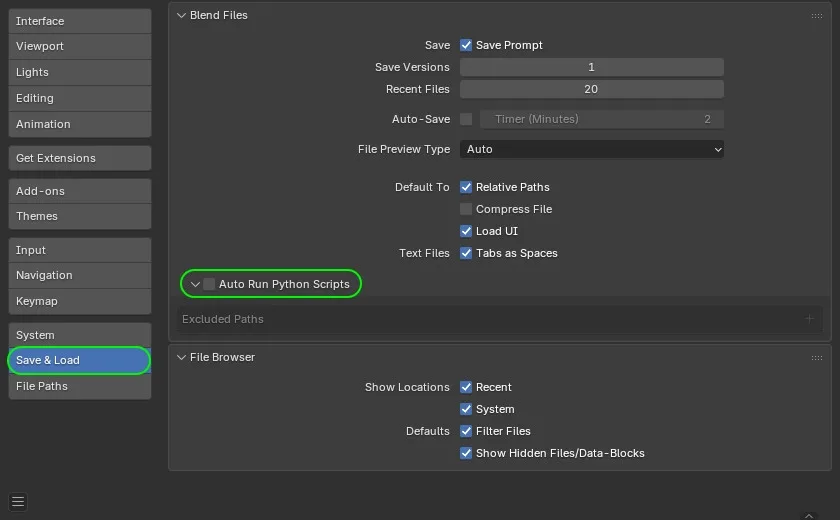Viewport: 840px width, 520px height.
Task: Open the Themes preferences tab
Action: tap(80, 216)
